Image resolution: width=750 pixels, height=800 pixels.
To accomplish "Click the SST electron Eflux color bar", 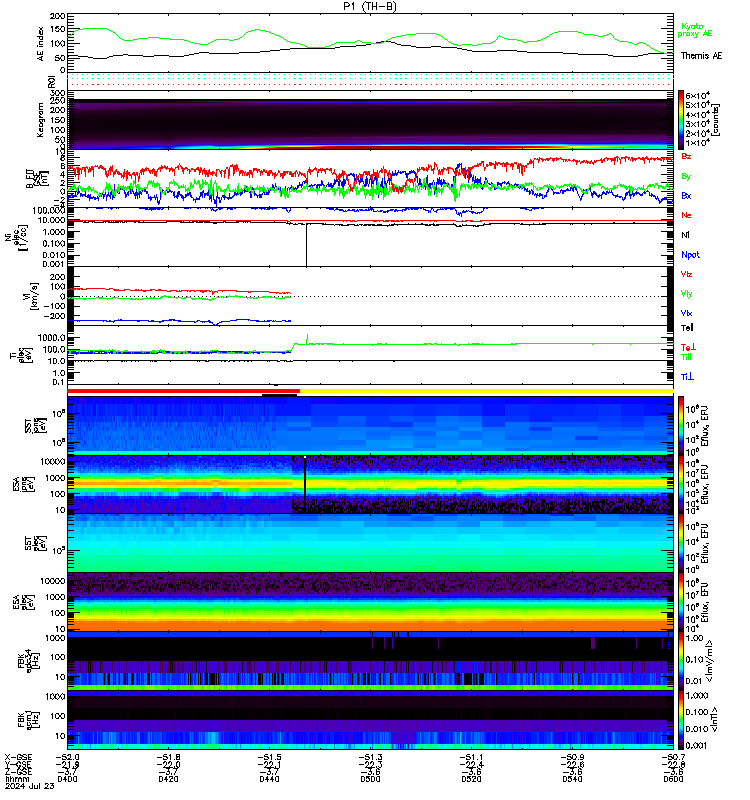I will pyautogui.click(x=681, y=543).
